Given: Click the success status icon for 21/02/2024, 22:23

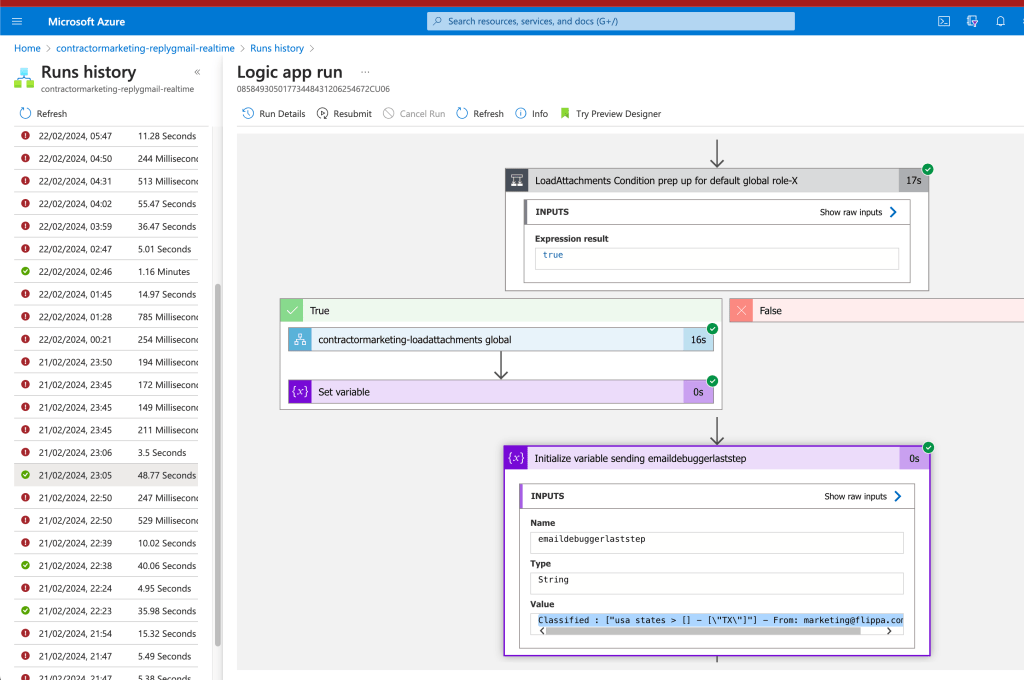Looking at the screenshot, I should tap(25, 610).
